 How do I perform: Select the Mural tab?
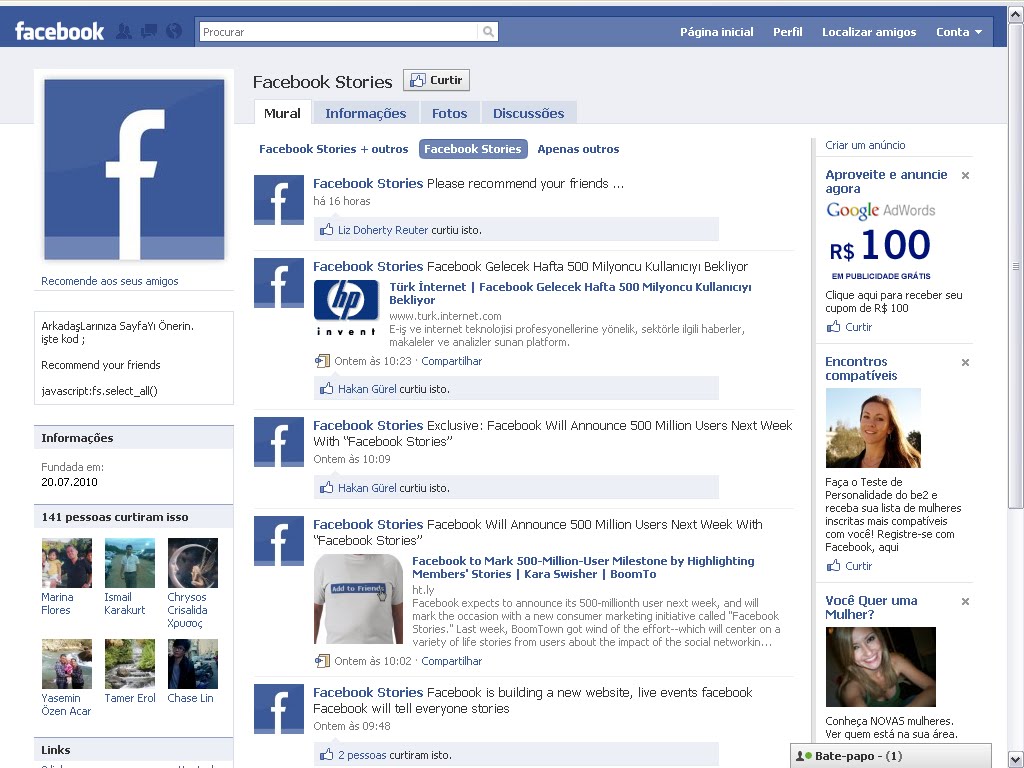[282, 113]
